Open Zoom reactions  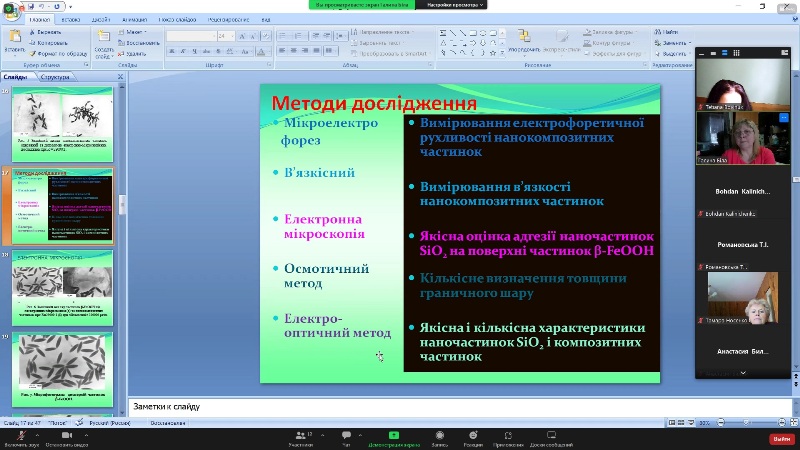pos(473,436)
